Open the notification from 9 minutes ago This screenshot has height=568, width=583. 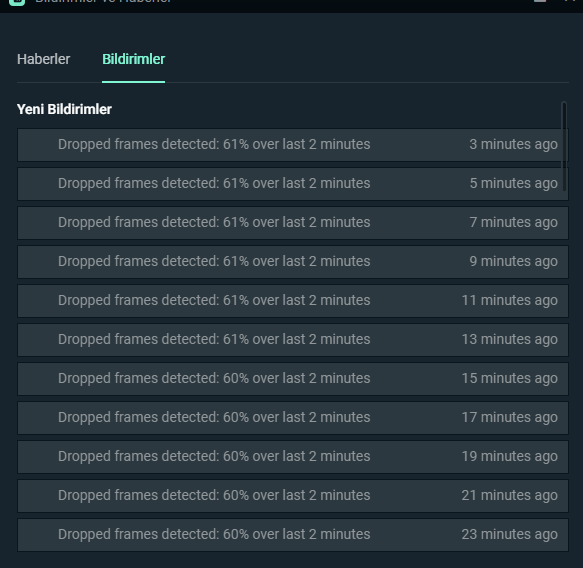293,262
